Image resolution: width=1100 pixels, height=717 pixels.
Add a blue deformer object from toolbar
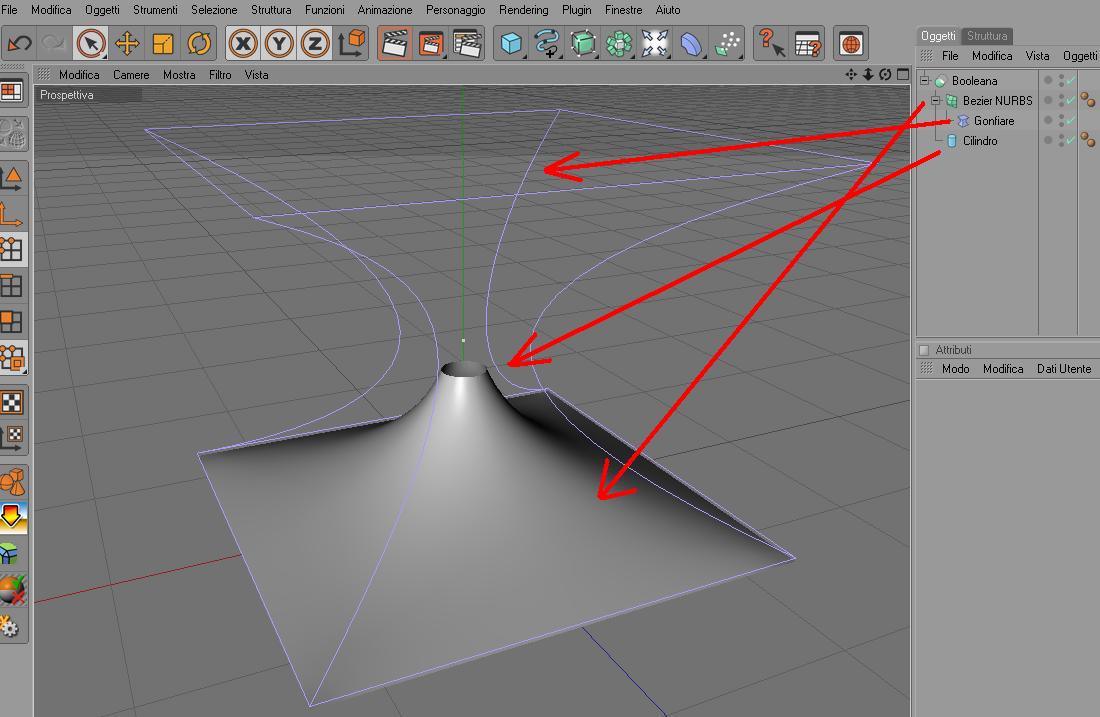[691, 43]
